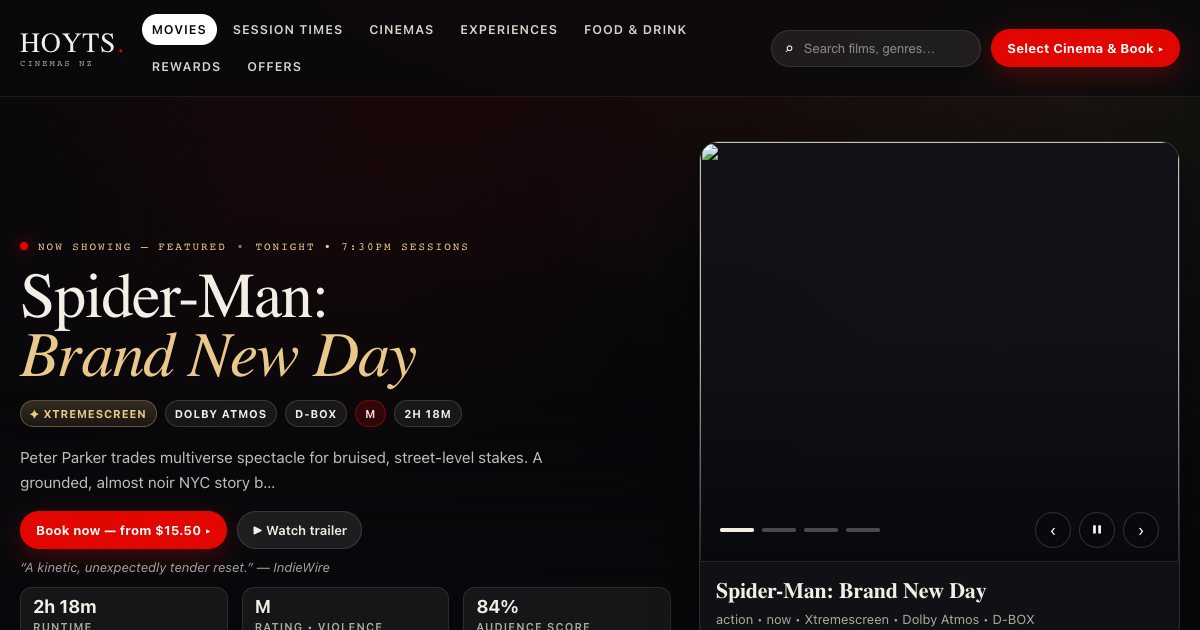
Task: Select the D-BOX tag
Action: pyautogui.click(x=316, y=414)
